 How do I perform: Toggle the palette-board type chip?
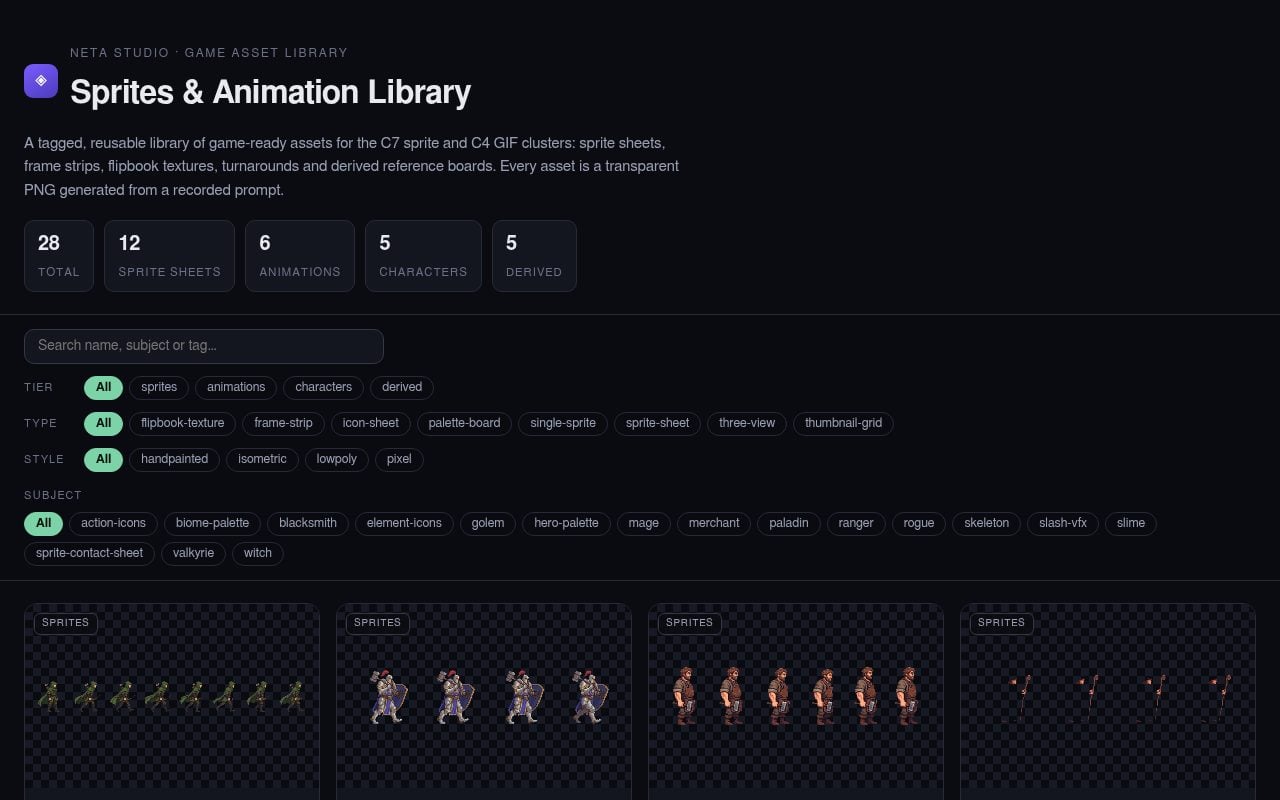pos(464,423)
